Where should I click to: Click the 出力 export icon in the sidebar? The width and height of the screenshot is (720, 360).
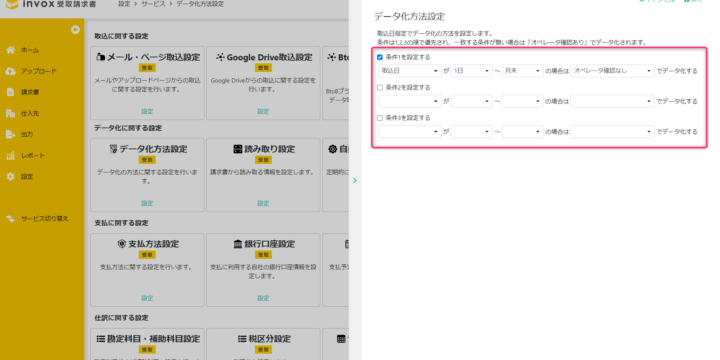pyautogui.click(x=10, y=135)
